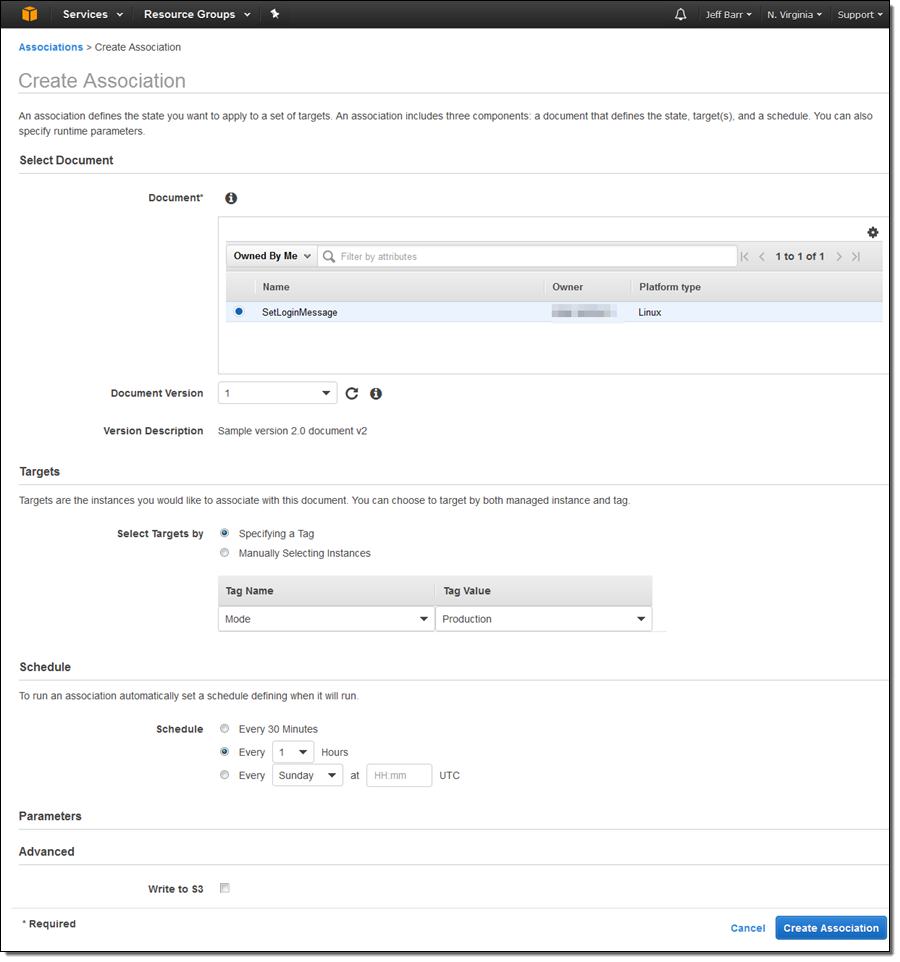Select the Every 30 Minutes schedule
Viewport: 900px width, 962px height.
(225, 729)
